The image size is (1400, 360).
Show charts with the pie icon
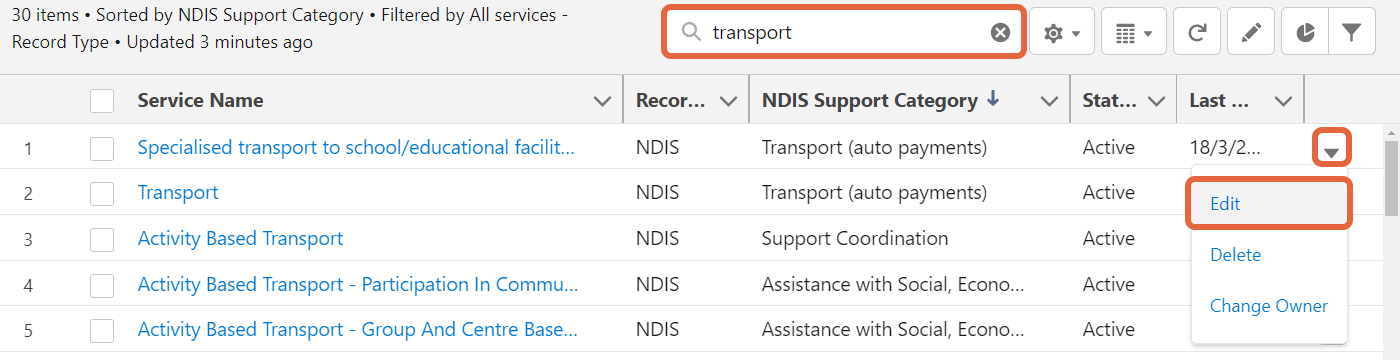pyautogui.click(x=1305, y=33)
